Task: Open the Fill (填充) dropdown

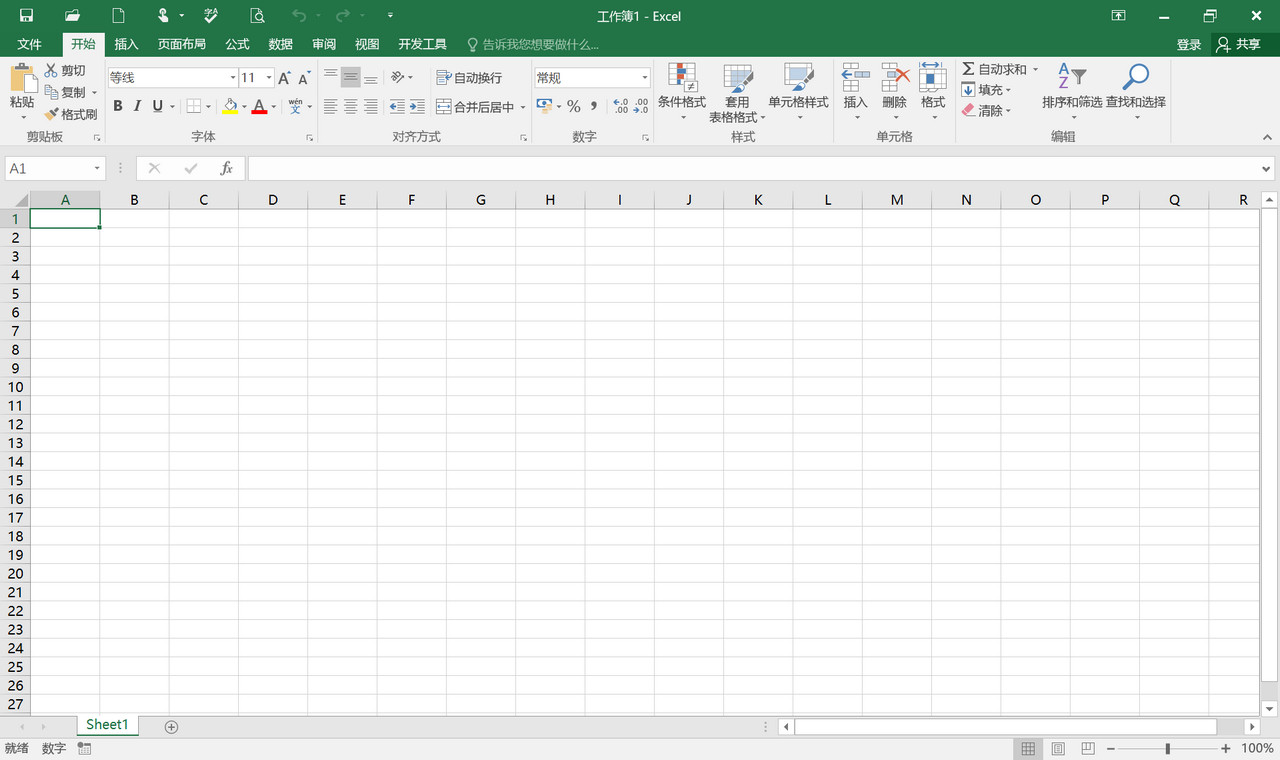Action: pyautogui.click(x=987, y=90)
